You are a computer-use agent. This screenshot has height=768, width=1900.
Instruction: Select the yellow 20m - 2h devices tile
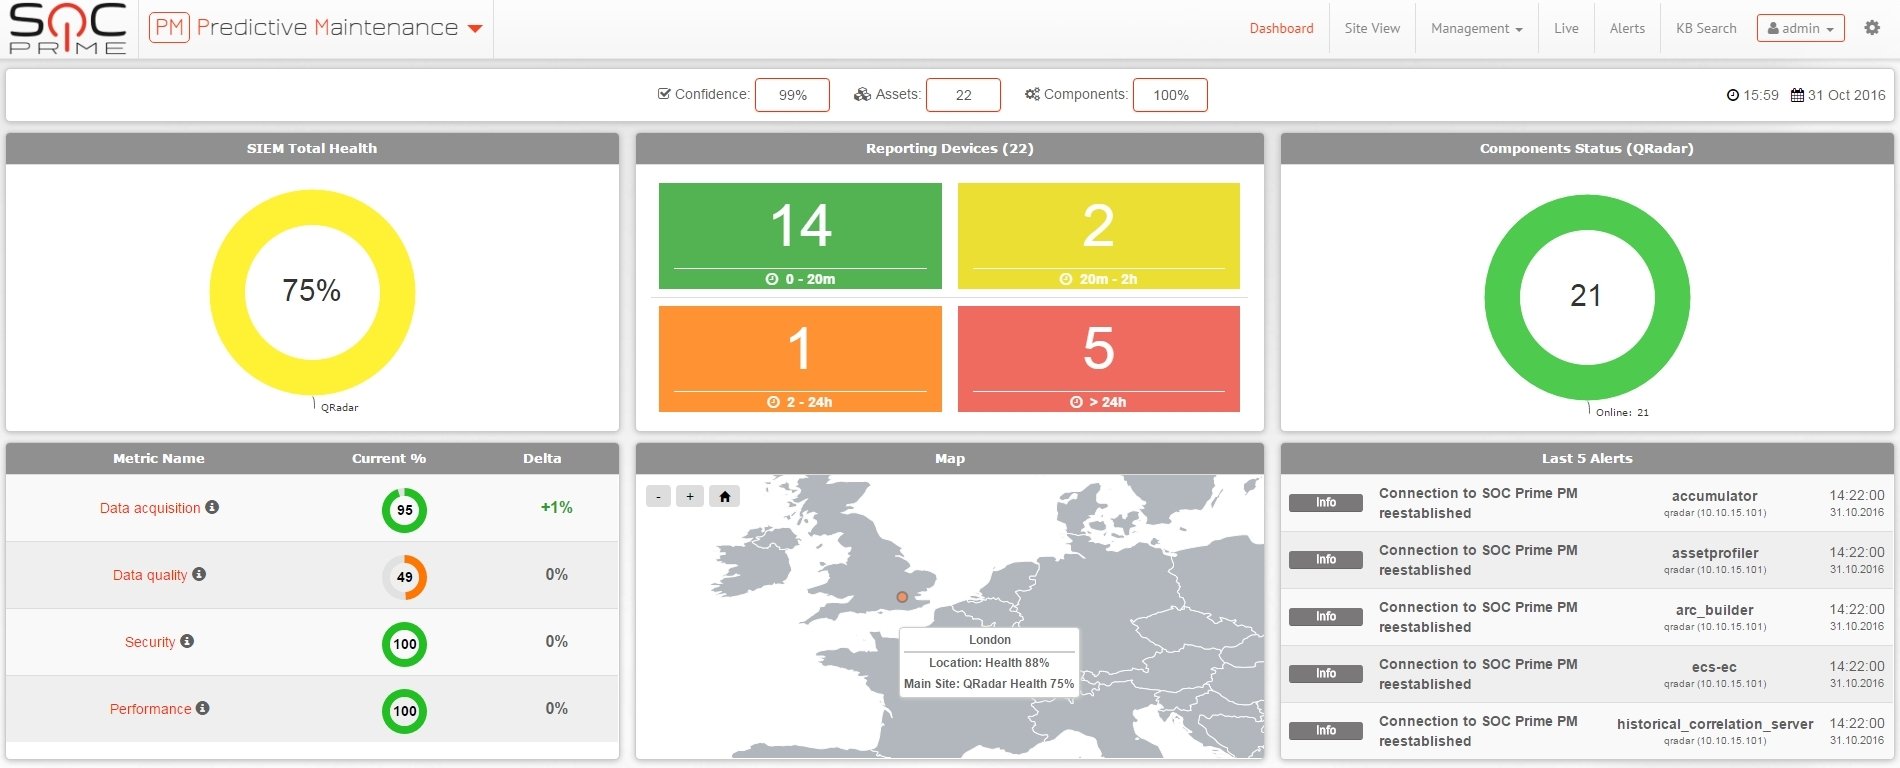[x=1099, y=236]
